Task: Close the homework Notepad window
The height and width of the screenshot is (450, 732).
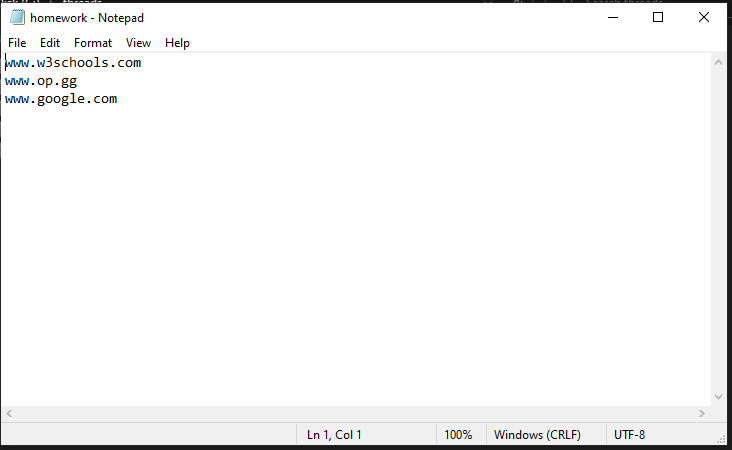Action: [704, 18]
